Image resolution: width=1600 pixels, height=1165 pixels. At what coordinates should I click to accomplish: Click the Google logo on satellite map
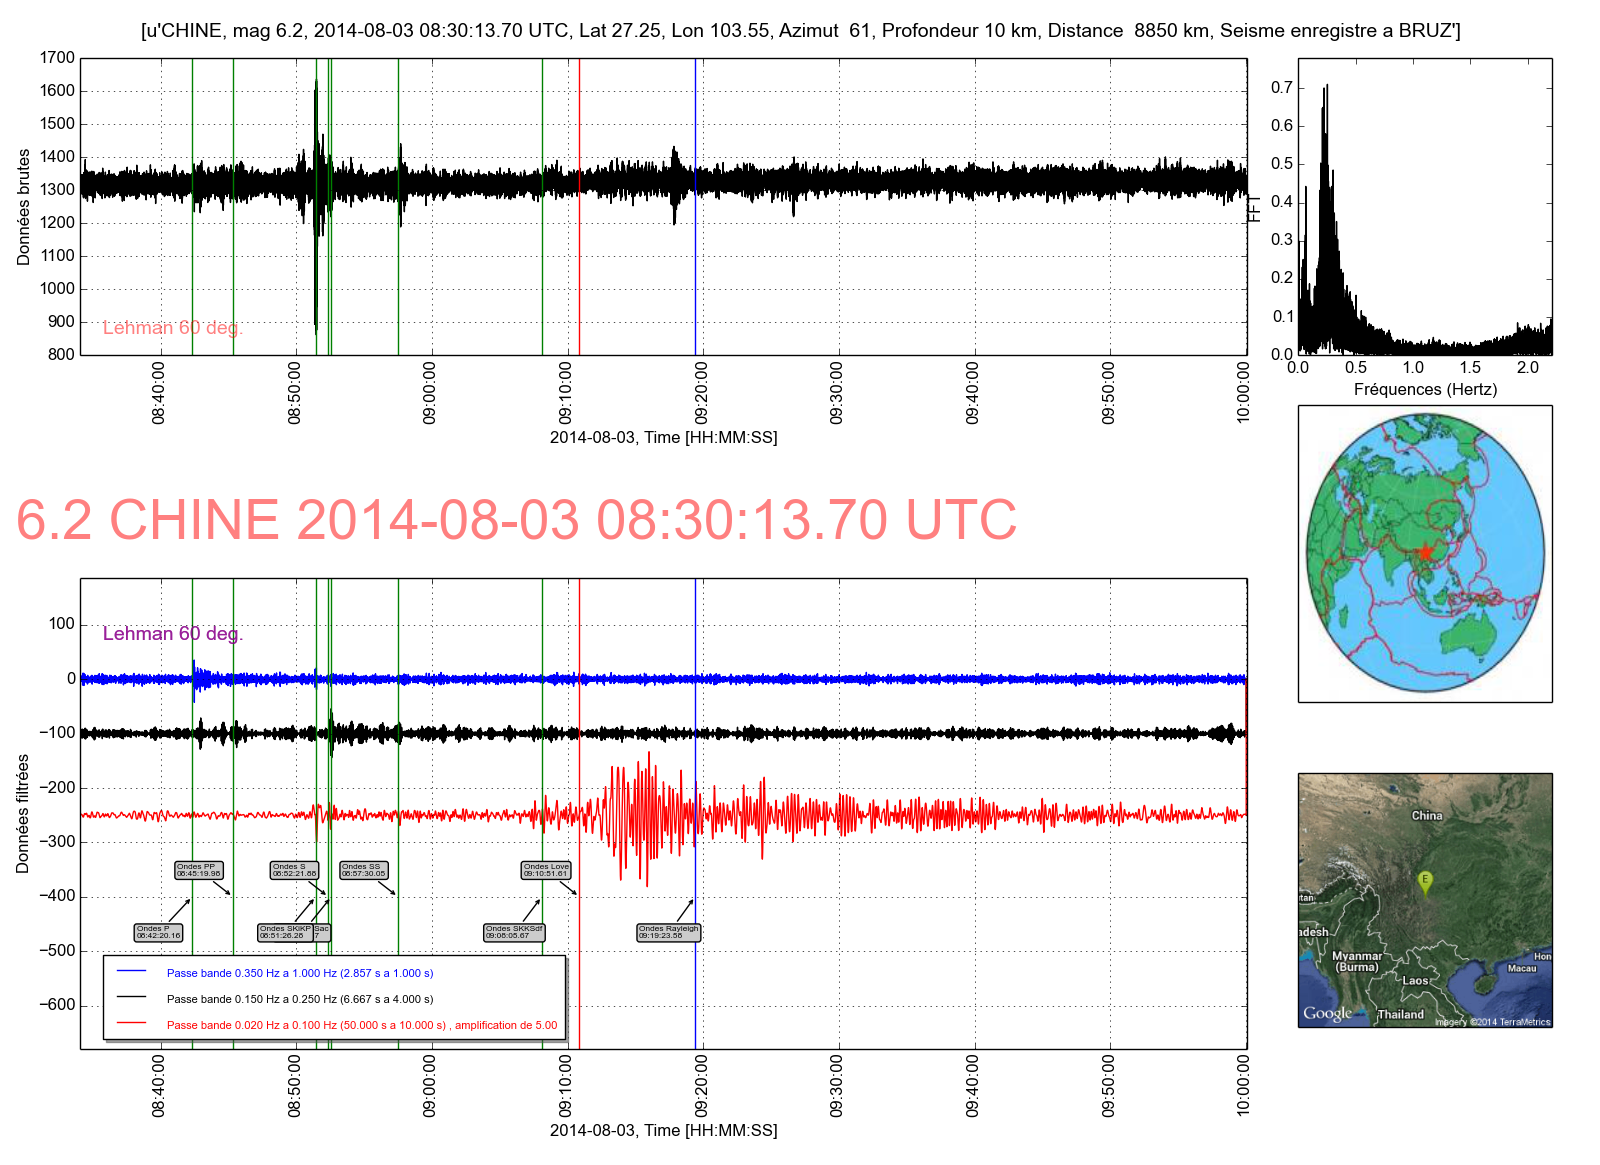point(1328,1013)
